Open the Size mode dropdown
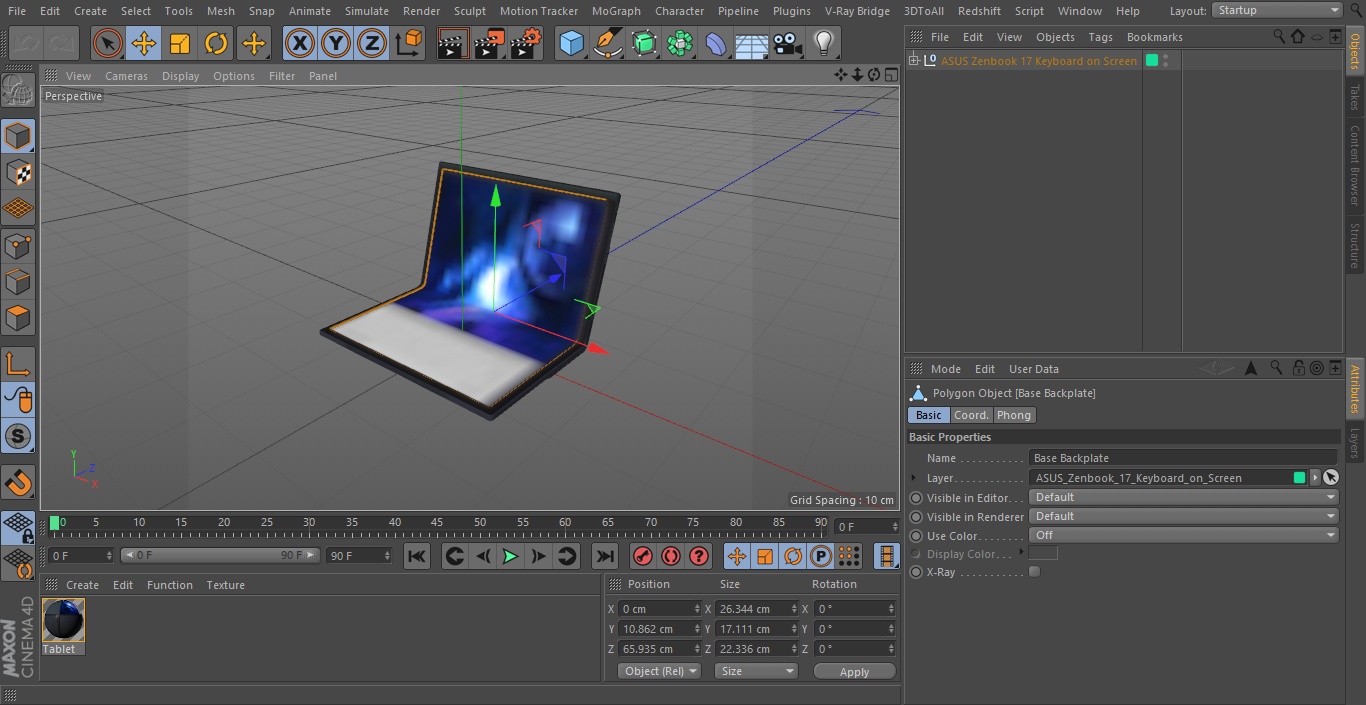Image resolution: width=1366 pixels, height=705 pixels. [756, 671]
